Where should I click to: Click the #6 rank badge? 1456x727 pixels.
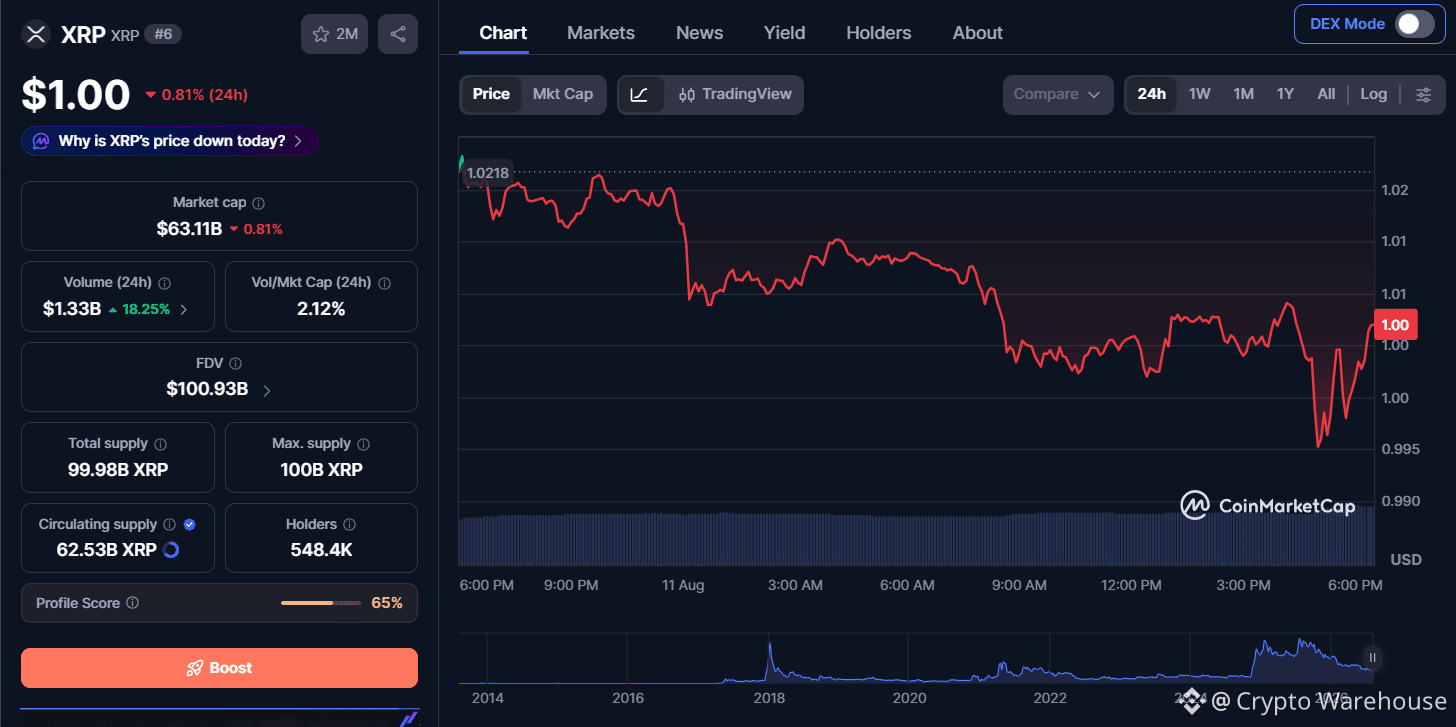coord(163,34)
